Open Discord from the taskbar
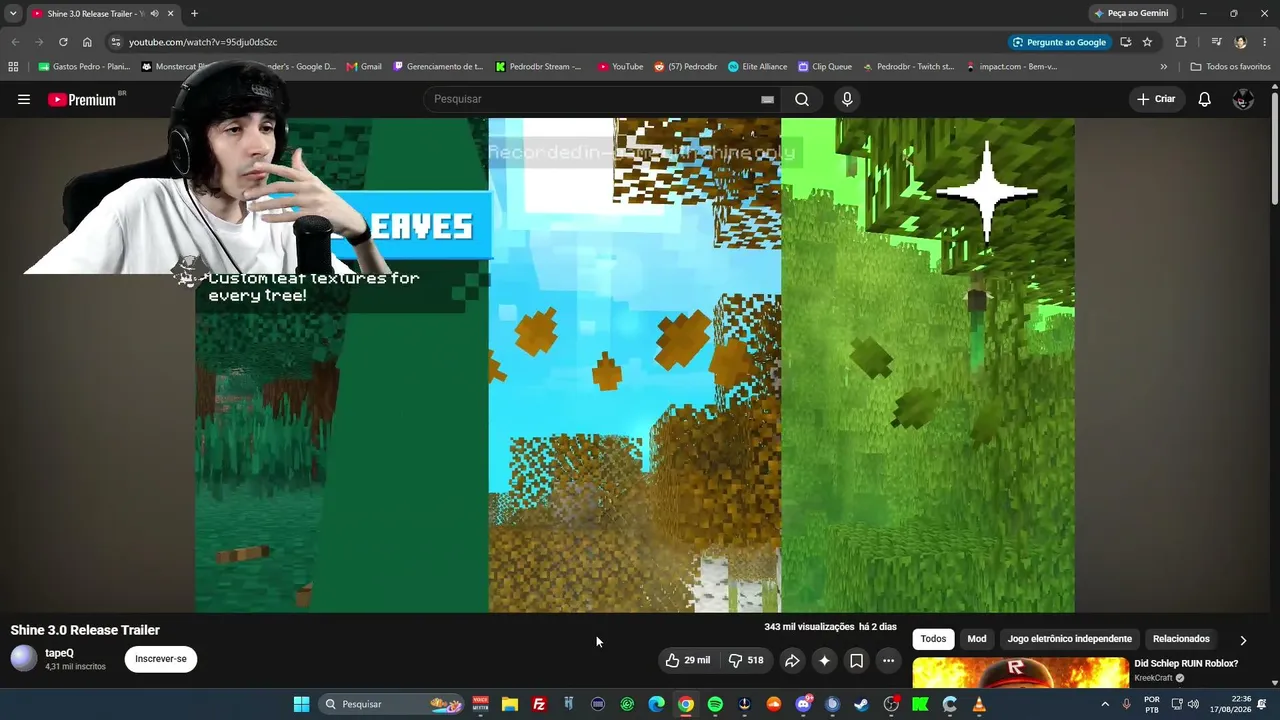Viewport: 1280px width, 720px height. point(803,704)
